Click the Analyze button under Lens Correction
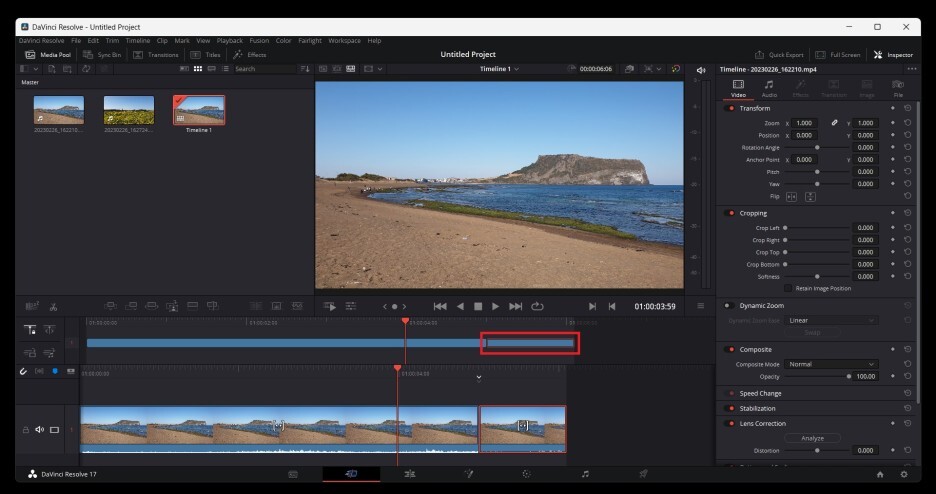This screenshot has height=494, width=936. 812,438
